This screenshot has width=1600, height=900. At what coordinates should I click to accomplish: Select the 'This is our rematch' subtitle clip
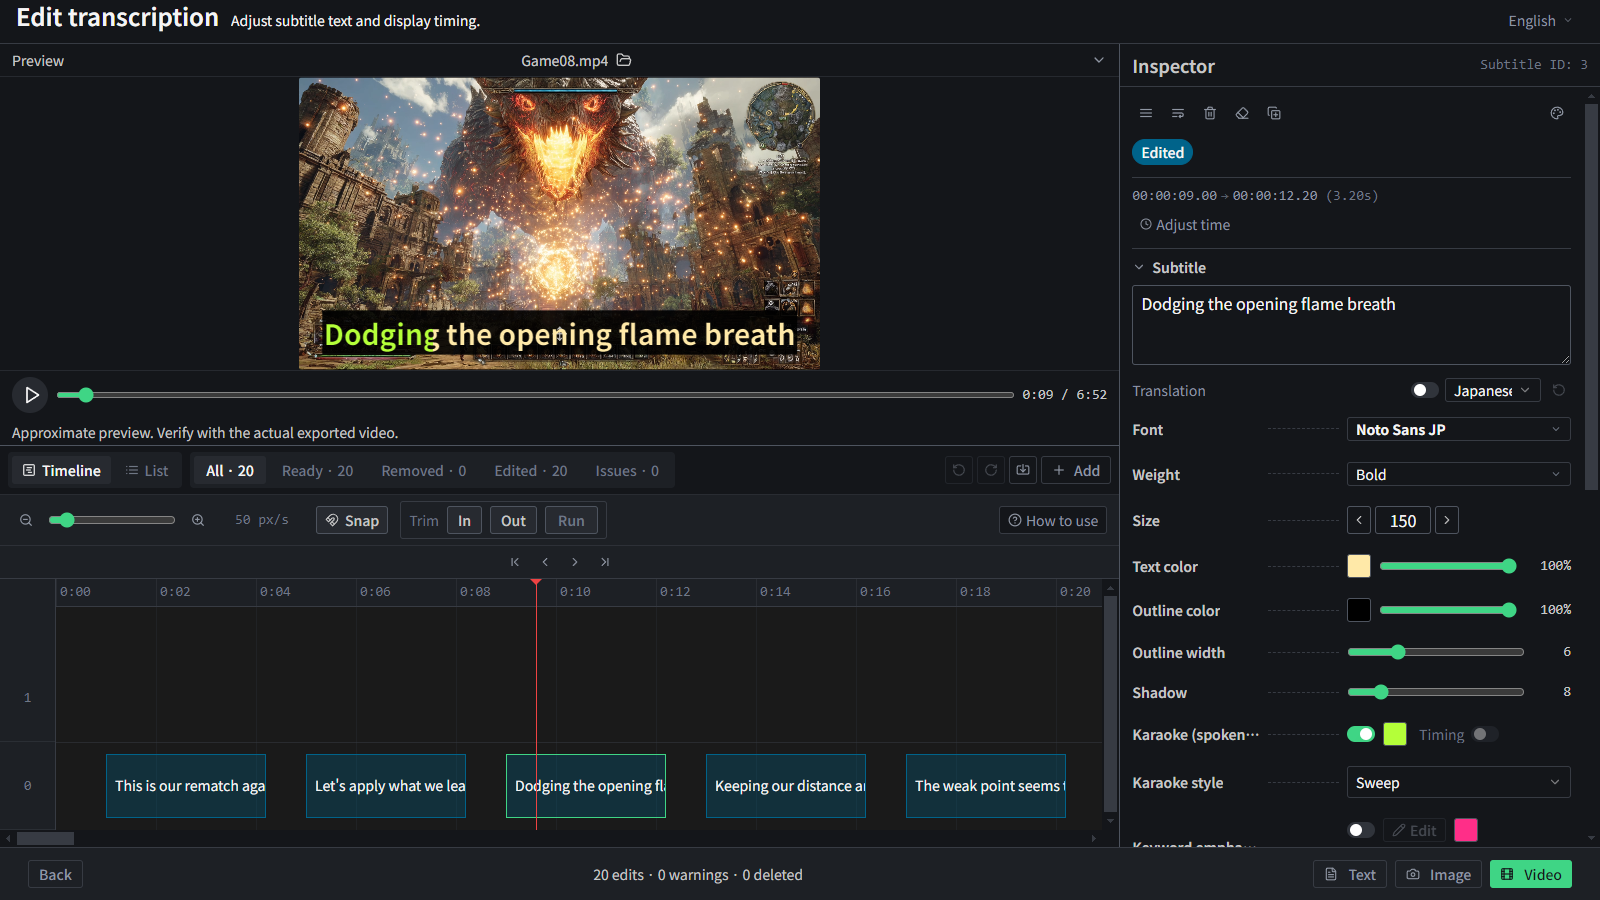pos(186,786)
